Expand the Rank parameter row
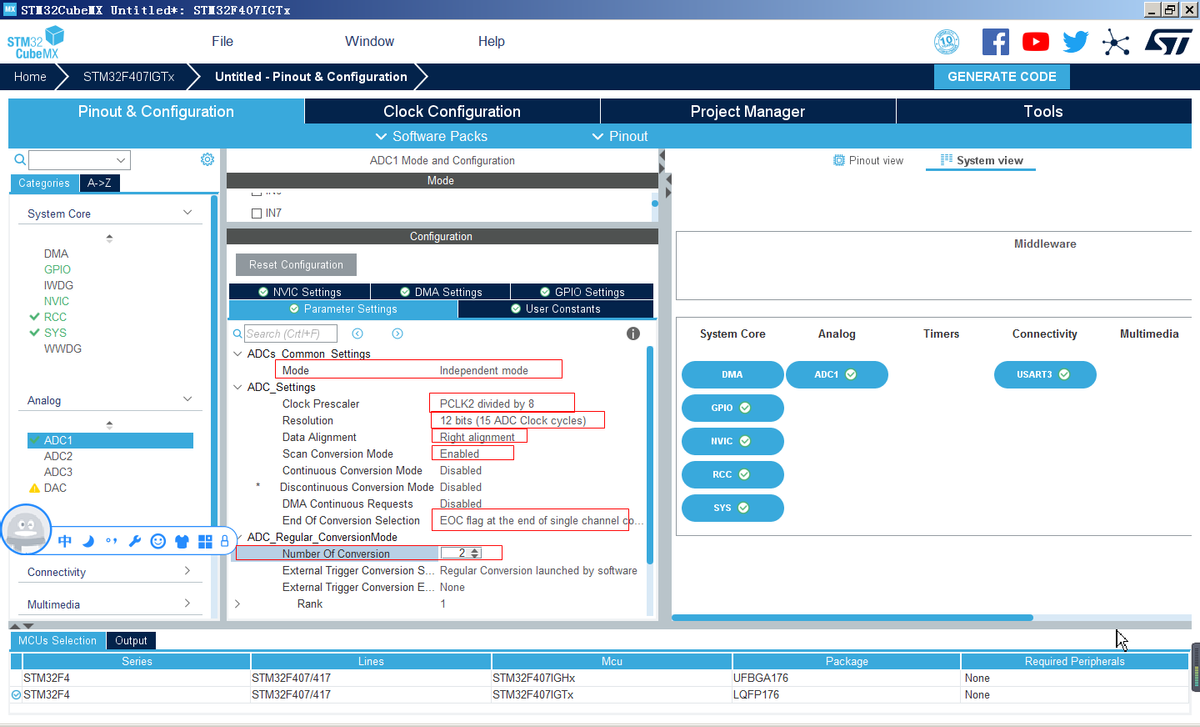Image resolution: width=1200 pixels, height=727 pixels. point(237,604)
